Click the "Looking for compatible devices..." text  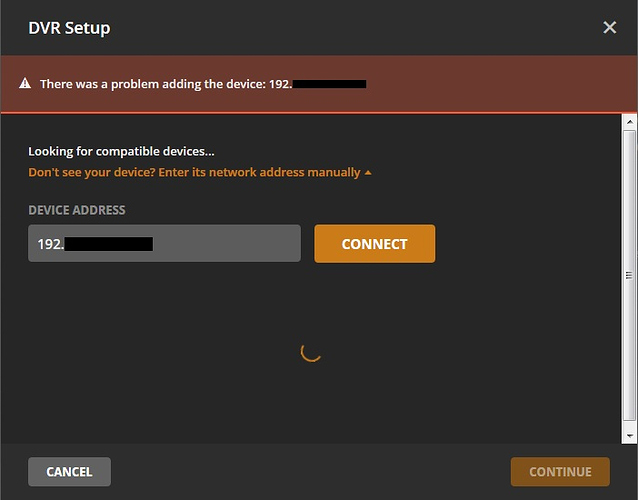pos(122,151)
